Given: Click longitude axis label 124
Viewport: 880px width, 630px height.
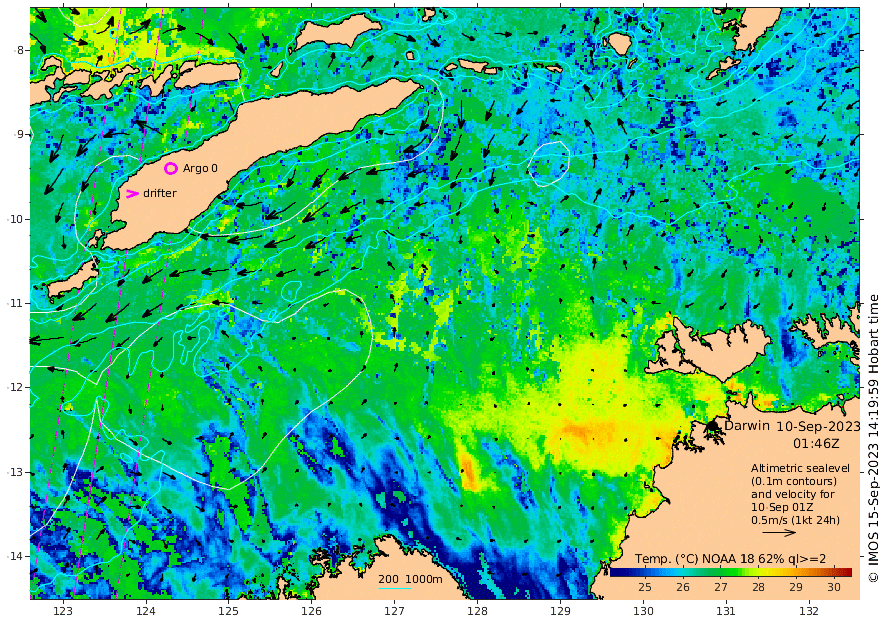Looking at the screenshot, I should coord(146,611).
